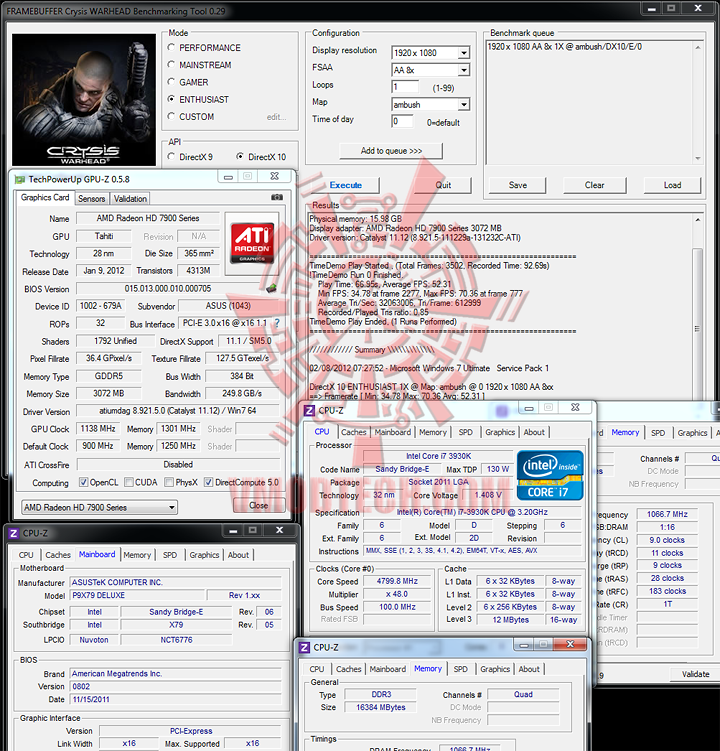The height and width of the screenshot is (751, 720).
Task: Click the Validate button in background CPU-Z
Action: 695,674
